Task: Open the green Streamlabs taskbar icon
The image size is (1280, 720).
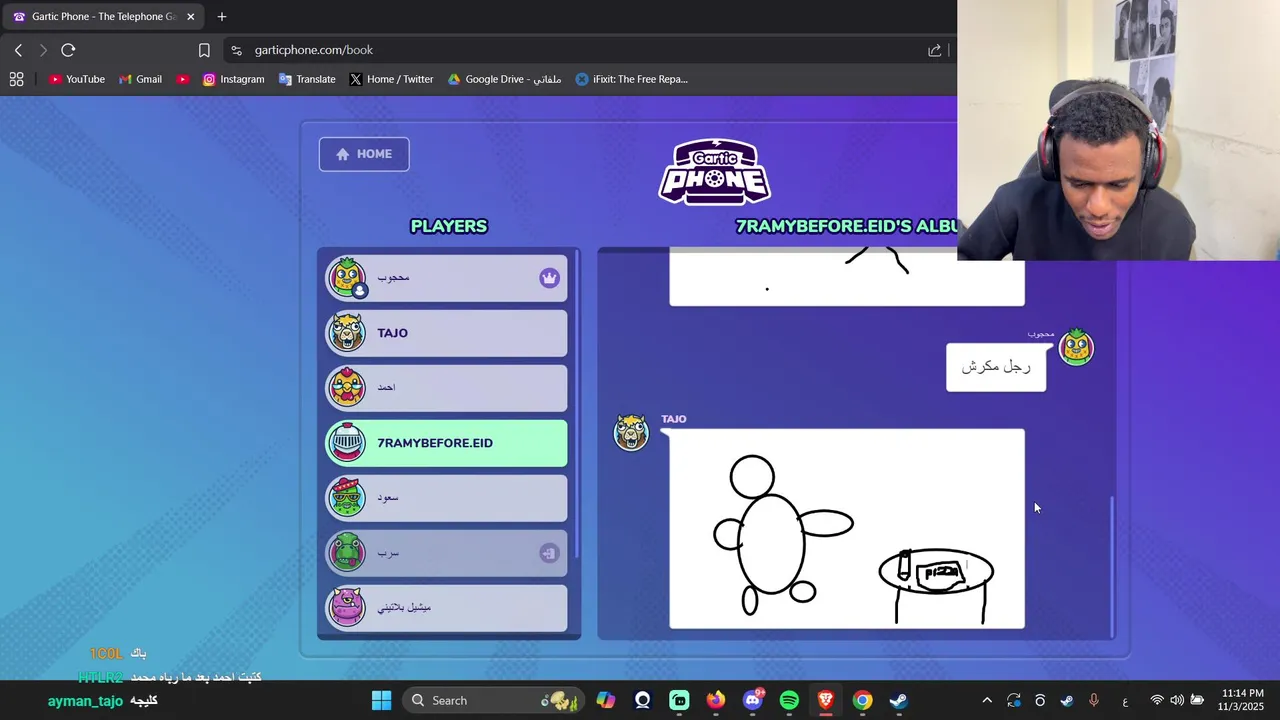Action: 679,700
